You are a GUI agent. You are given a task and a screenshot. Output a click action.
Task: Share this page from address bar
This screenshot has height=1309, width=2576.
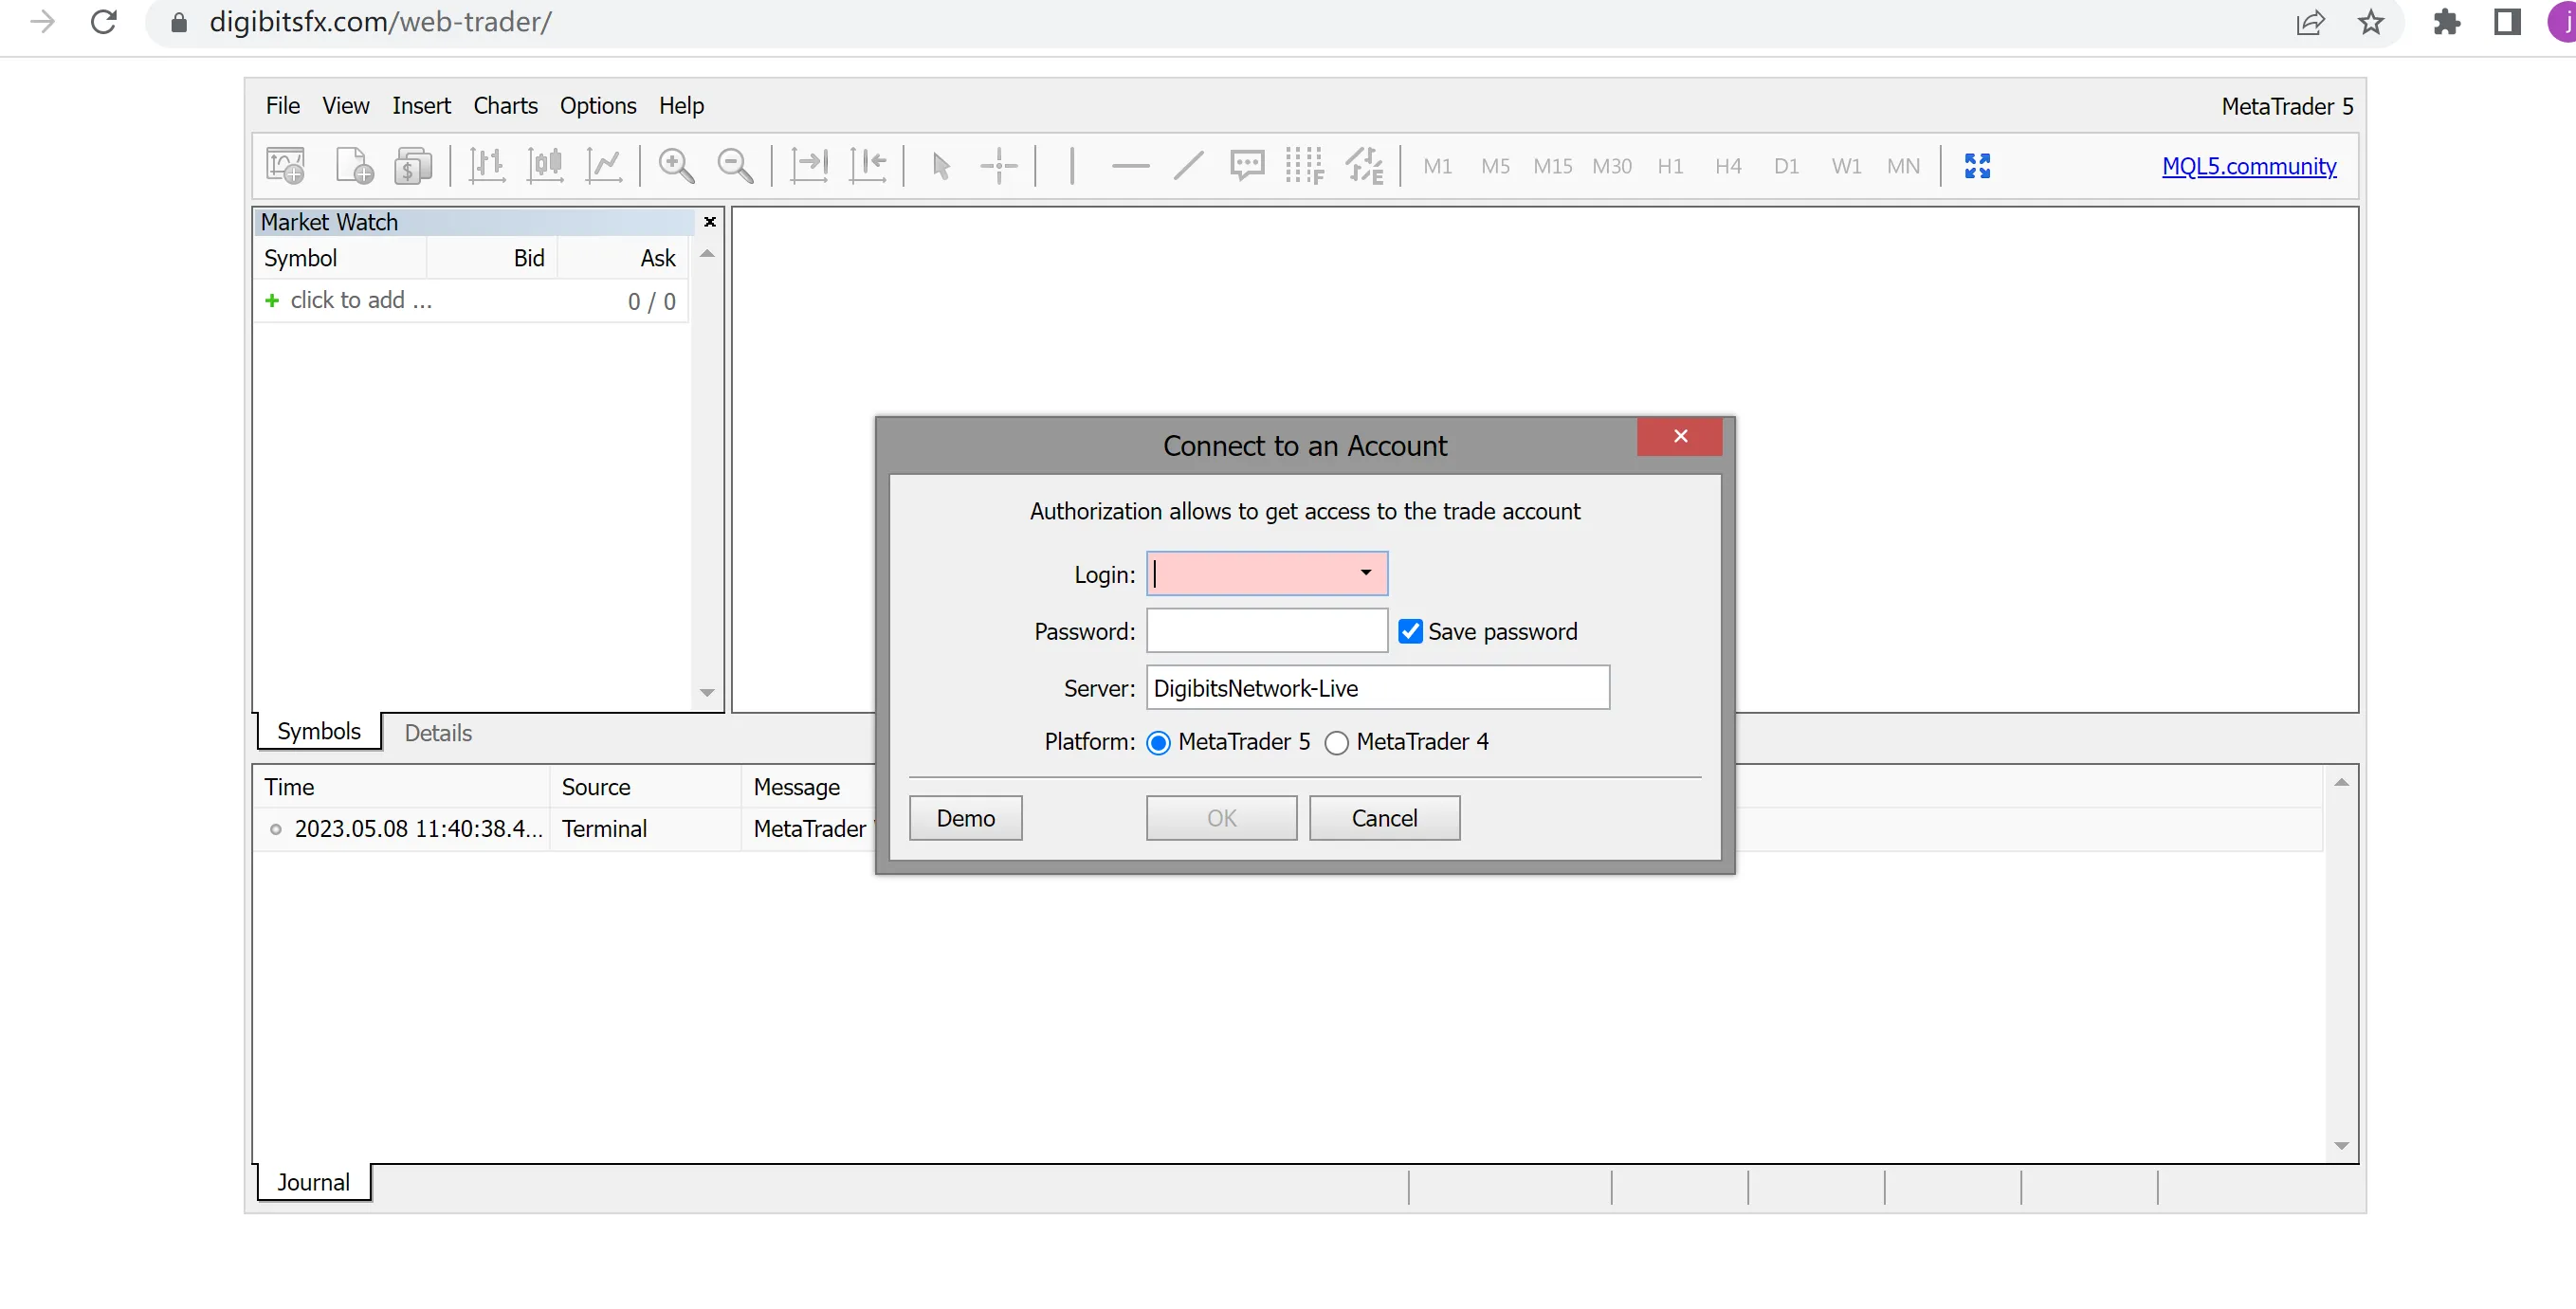pos(2310,22)
